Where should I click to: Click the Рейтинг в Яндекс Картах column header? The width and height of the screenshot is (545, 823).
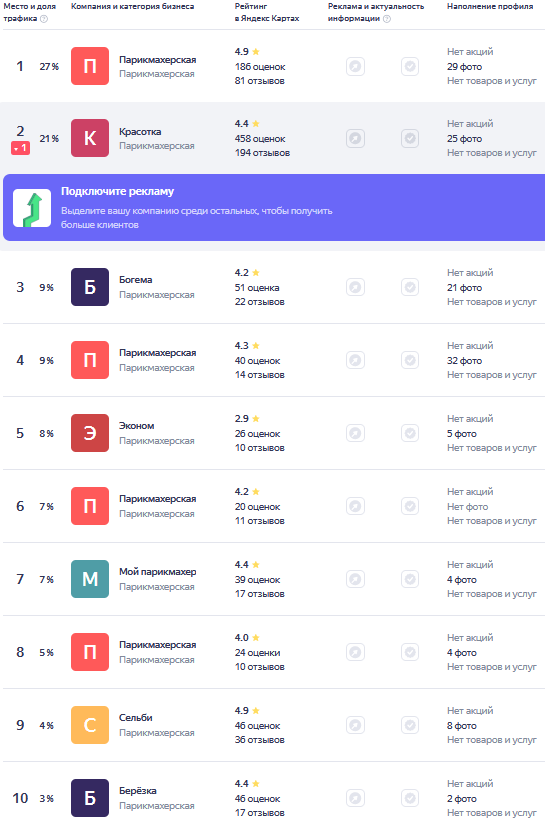(x=267, y=12)
